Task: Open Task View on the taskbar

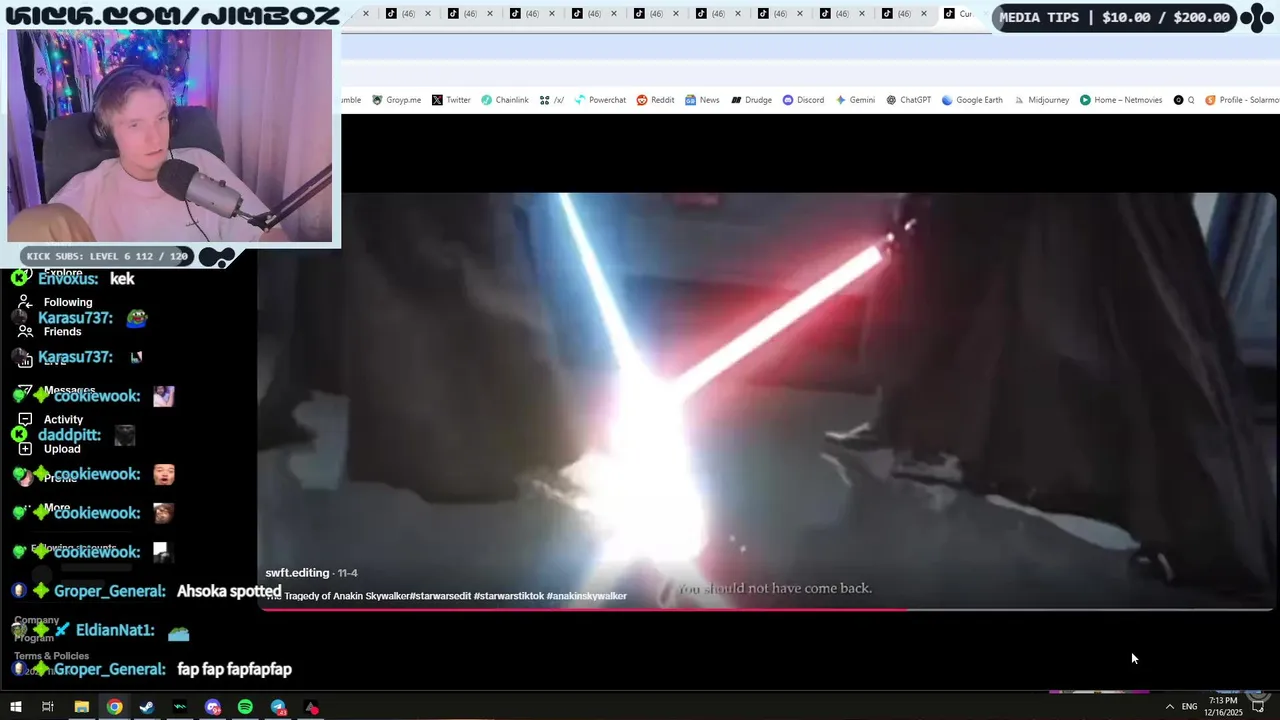Action: (47, 707)
